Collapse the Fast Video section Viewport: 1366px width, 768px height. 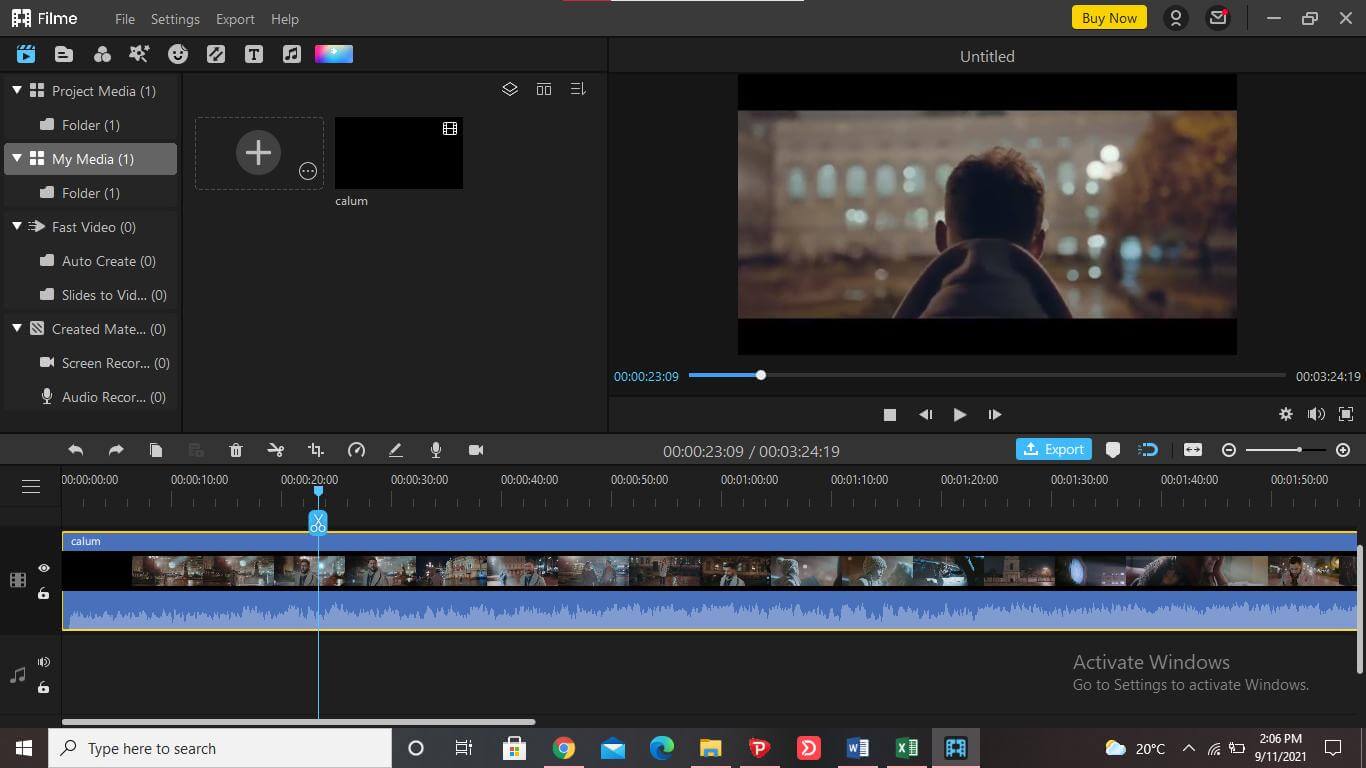17,226
